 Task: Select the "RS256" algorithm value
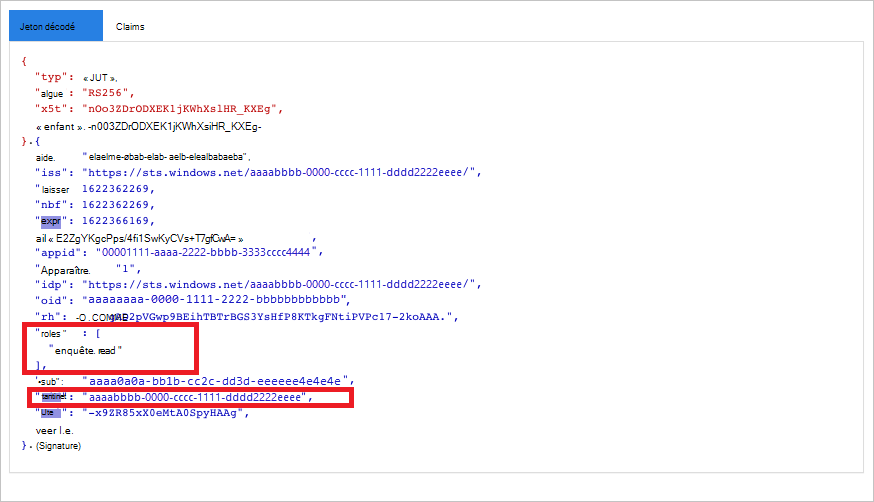click(105, 92)
